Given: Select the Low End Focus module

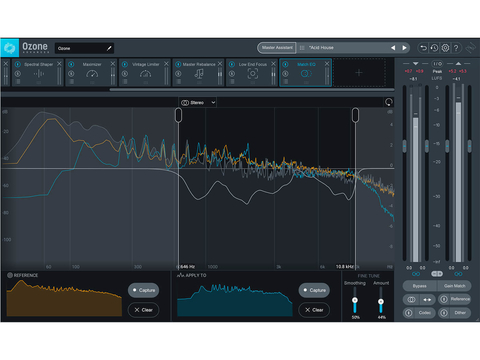Looking at the screenshot, I should 252,73.
